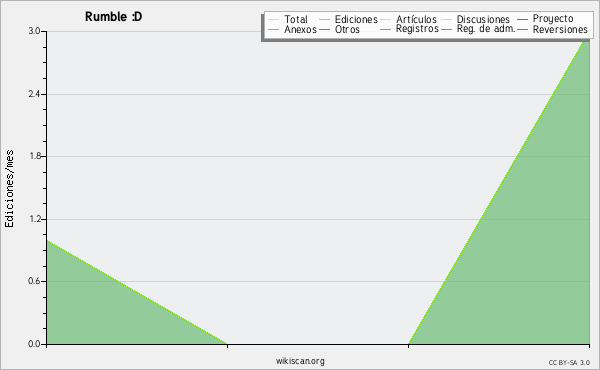Viewport: 600px width, 370px height.
Task: Select the 'Reg. de adm.' legend entry
Action: pyautogui.click(x=486, y=29)
